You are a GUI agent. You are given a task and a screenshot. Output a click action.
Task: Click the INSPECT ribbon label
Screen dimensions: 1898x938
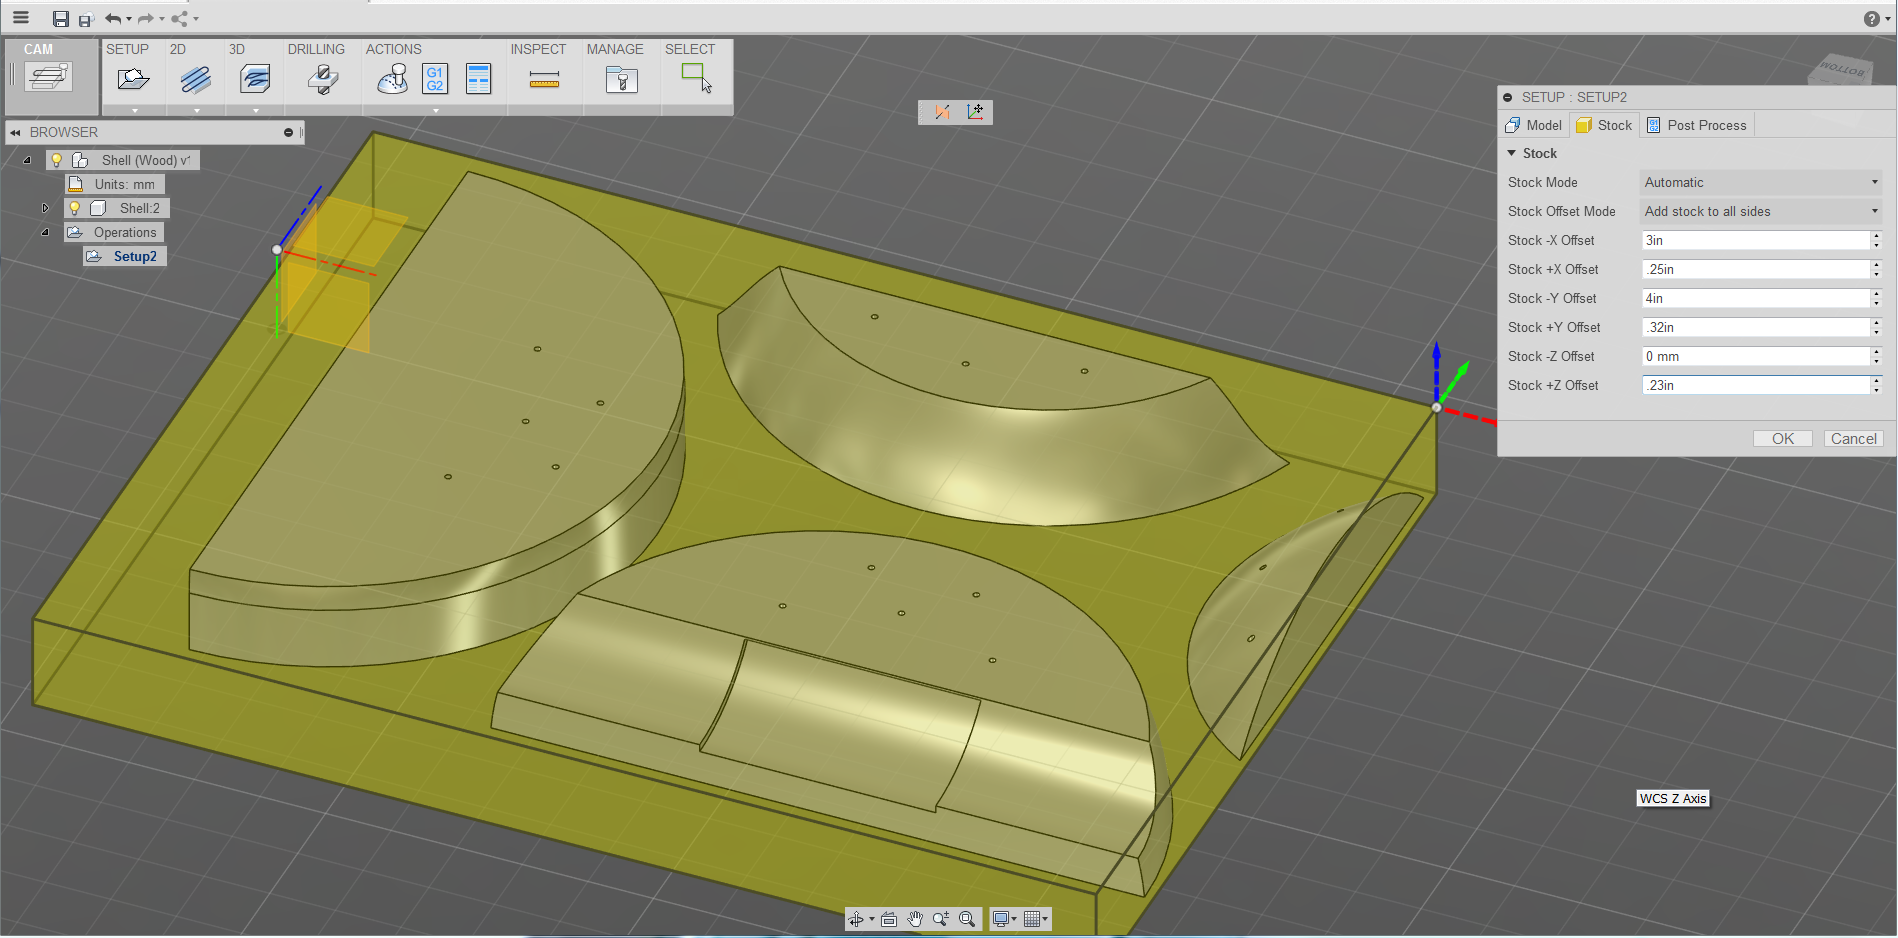pos(538,49)
